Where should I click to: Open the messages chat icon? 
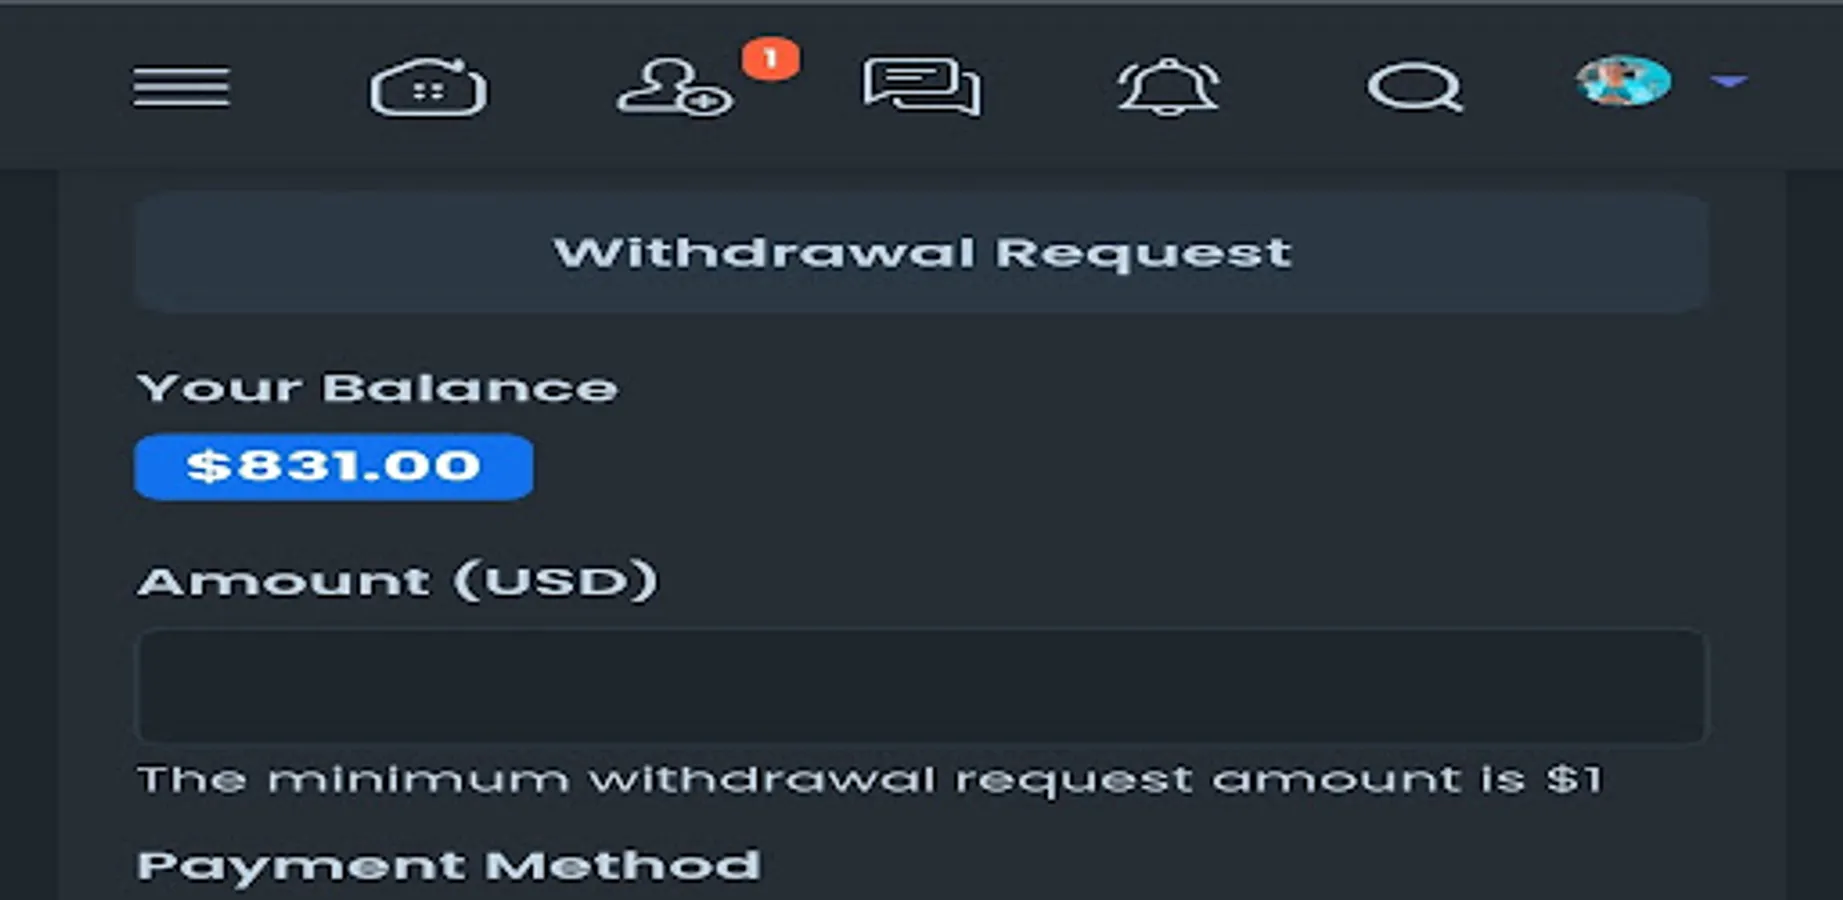click(x=922, y=87)
